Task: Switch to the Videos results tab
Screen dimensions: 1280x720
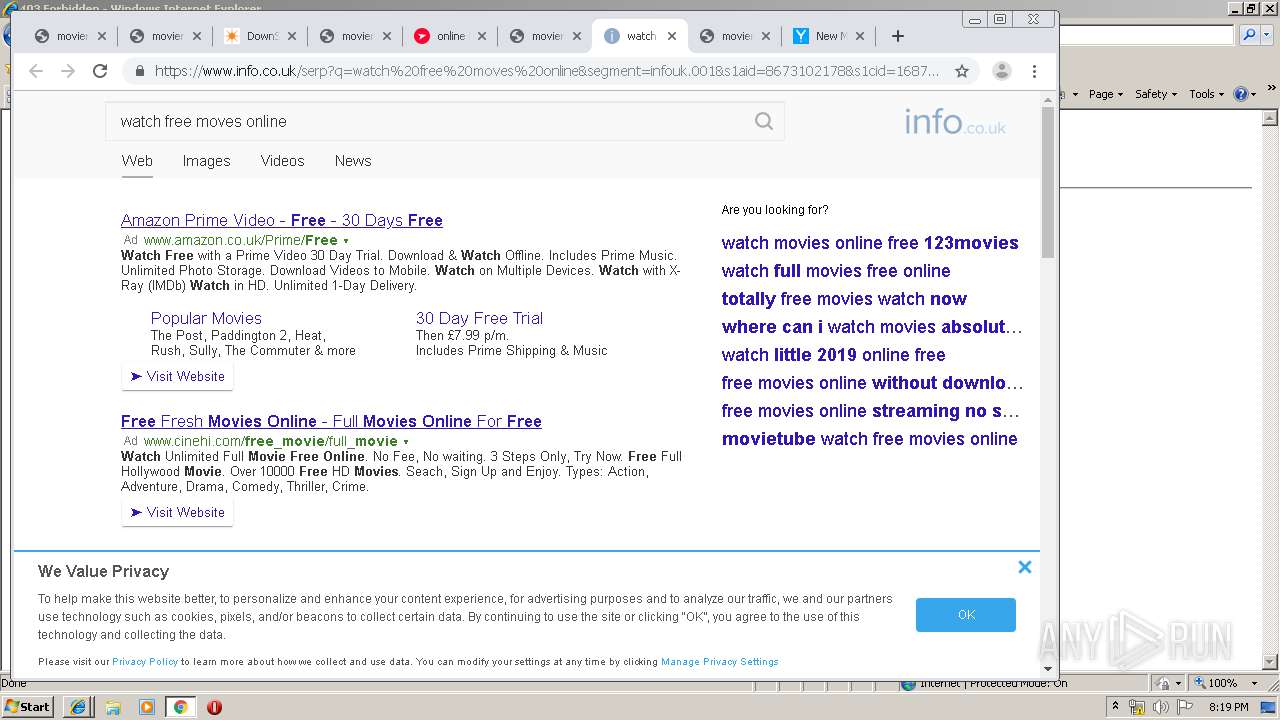Action: (282, 161)
